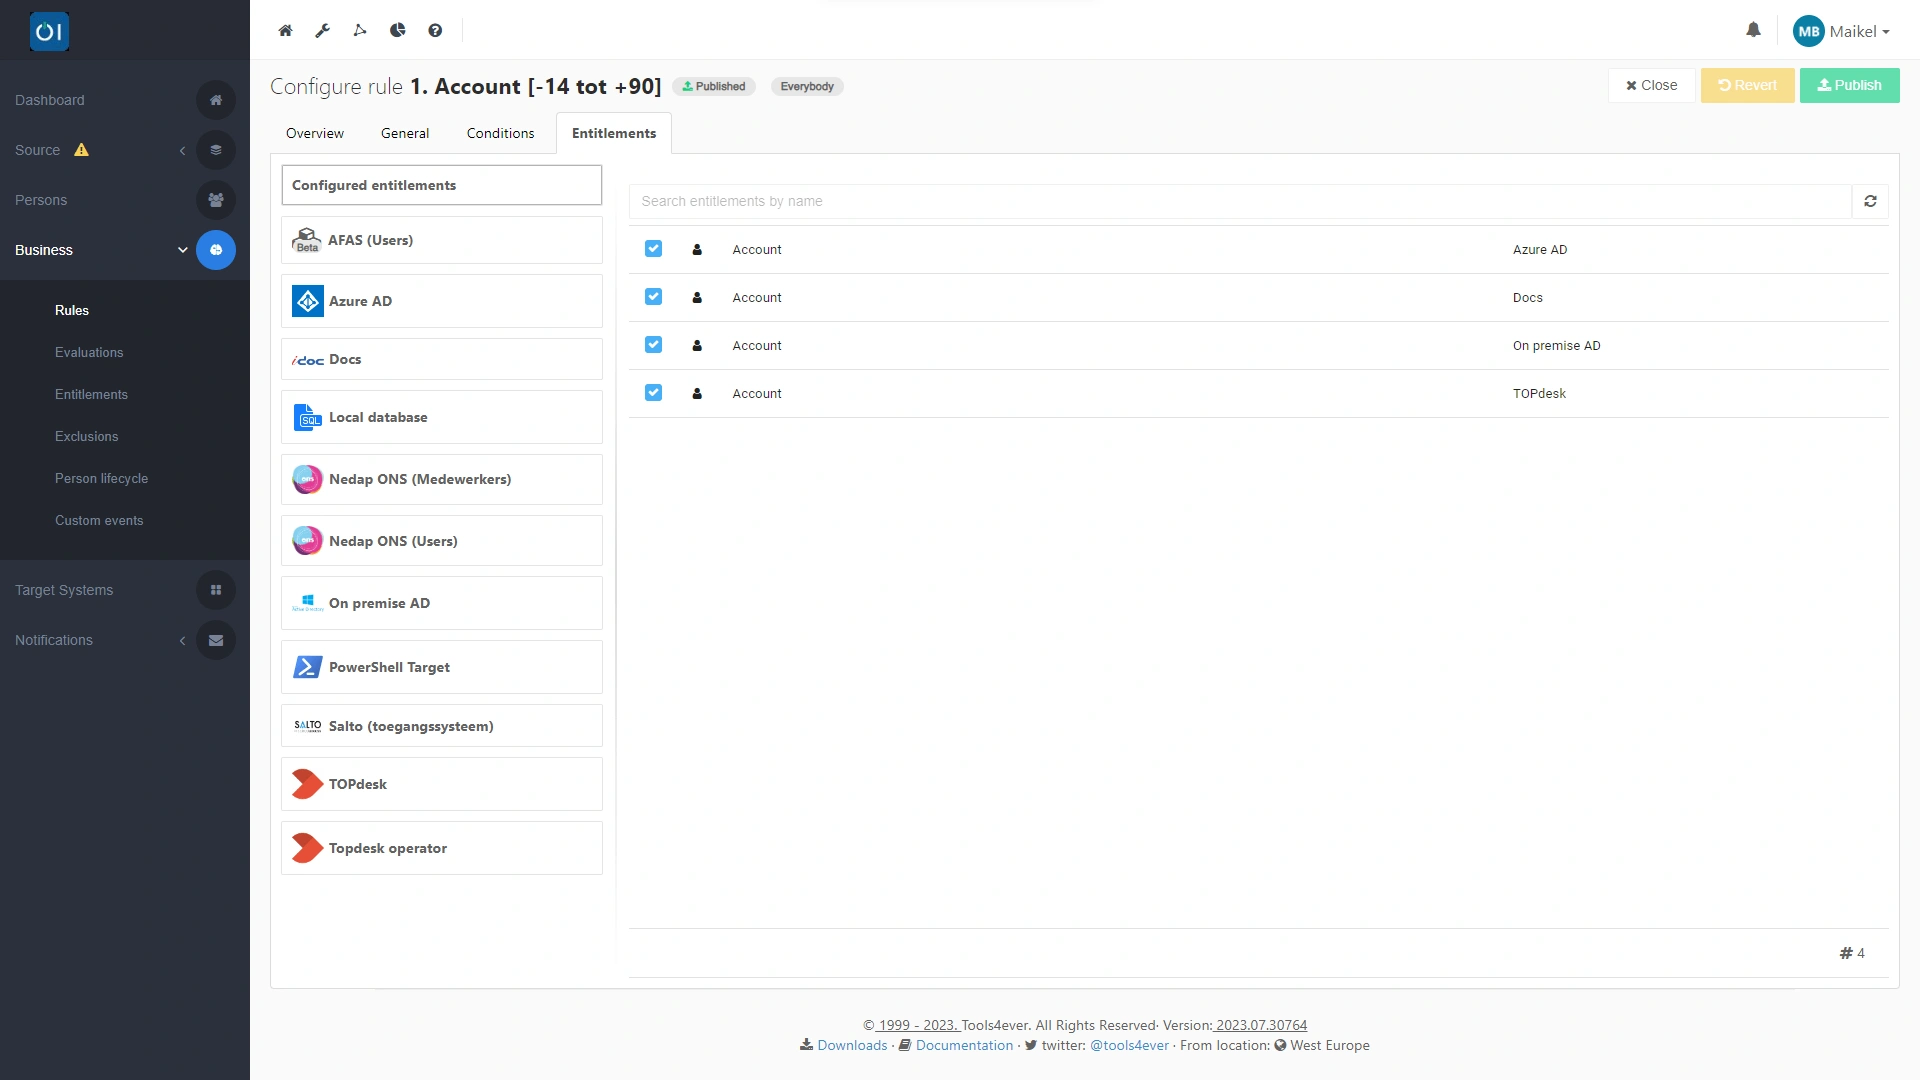This screenshot has height=1080, width=1920.
Task: Click the pie chart reports icon
Action: click(x=398, y=30)
